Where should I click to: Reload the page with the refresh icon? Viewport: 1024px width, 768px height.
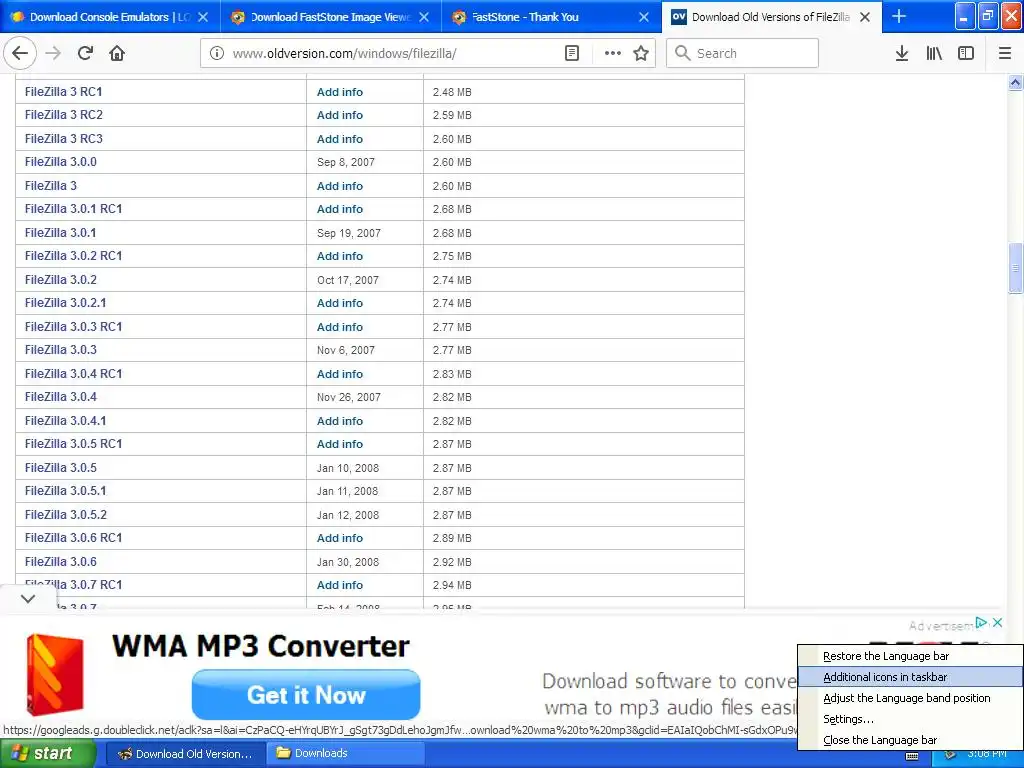point(85,53)
